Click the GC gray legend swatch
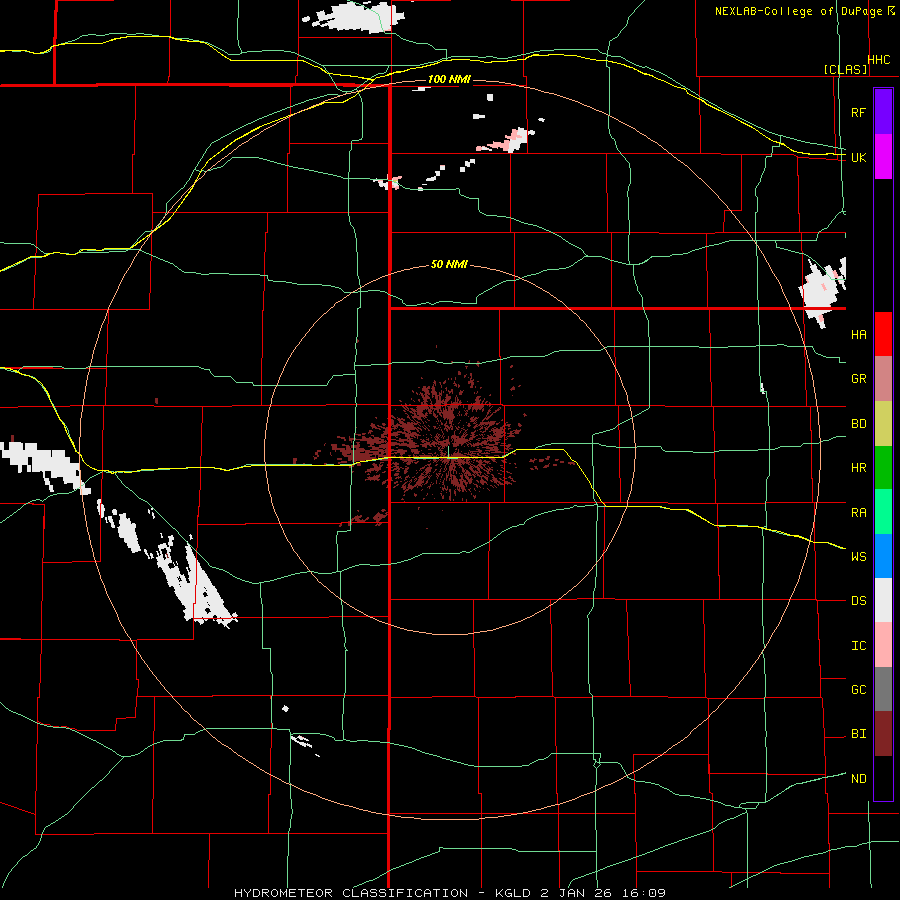The width and height of the screenshot is (900, 900). coord(883,689)
